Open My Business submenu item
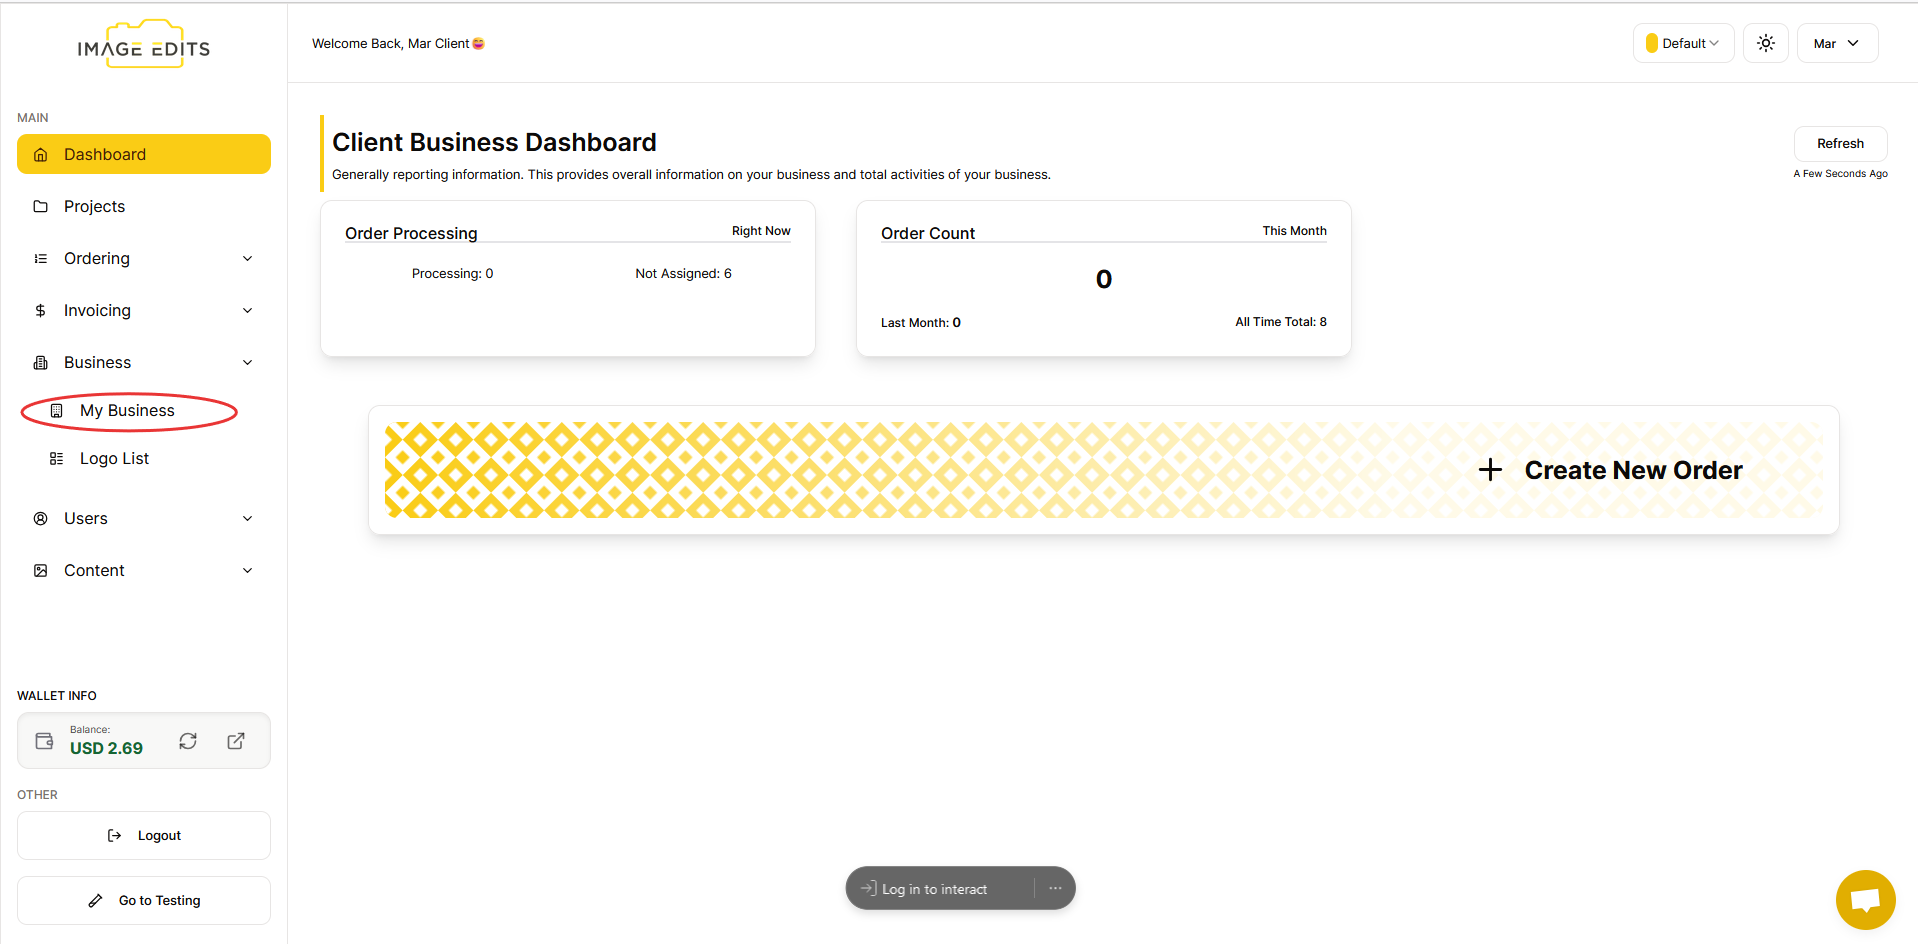The height and width of the screenshot is (944, 1918). pyautogui.click(x=127, y=411)
